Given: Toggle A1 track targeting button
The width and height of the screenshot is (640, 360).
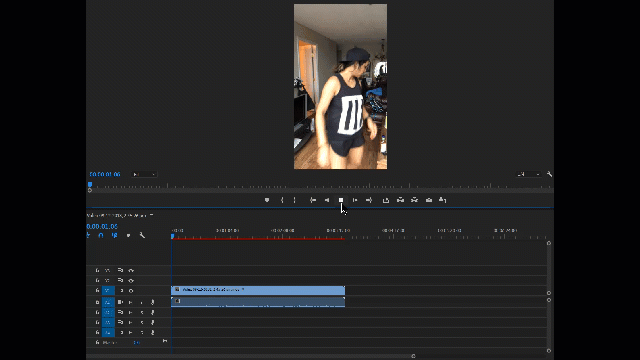Looking at the screenshot, I should 108,302.
